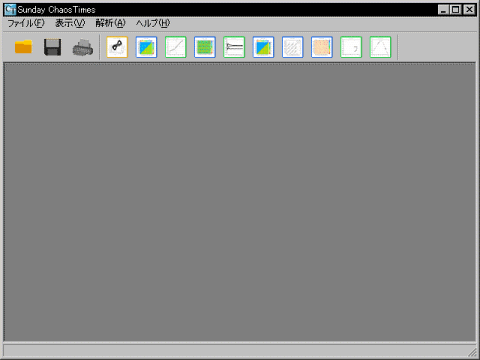Select the nearly blank hook-mark graph icon

pos(351,47)
